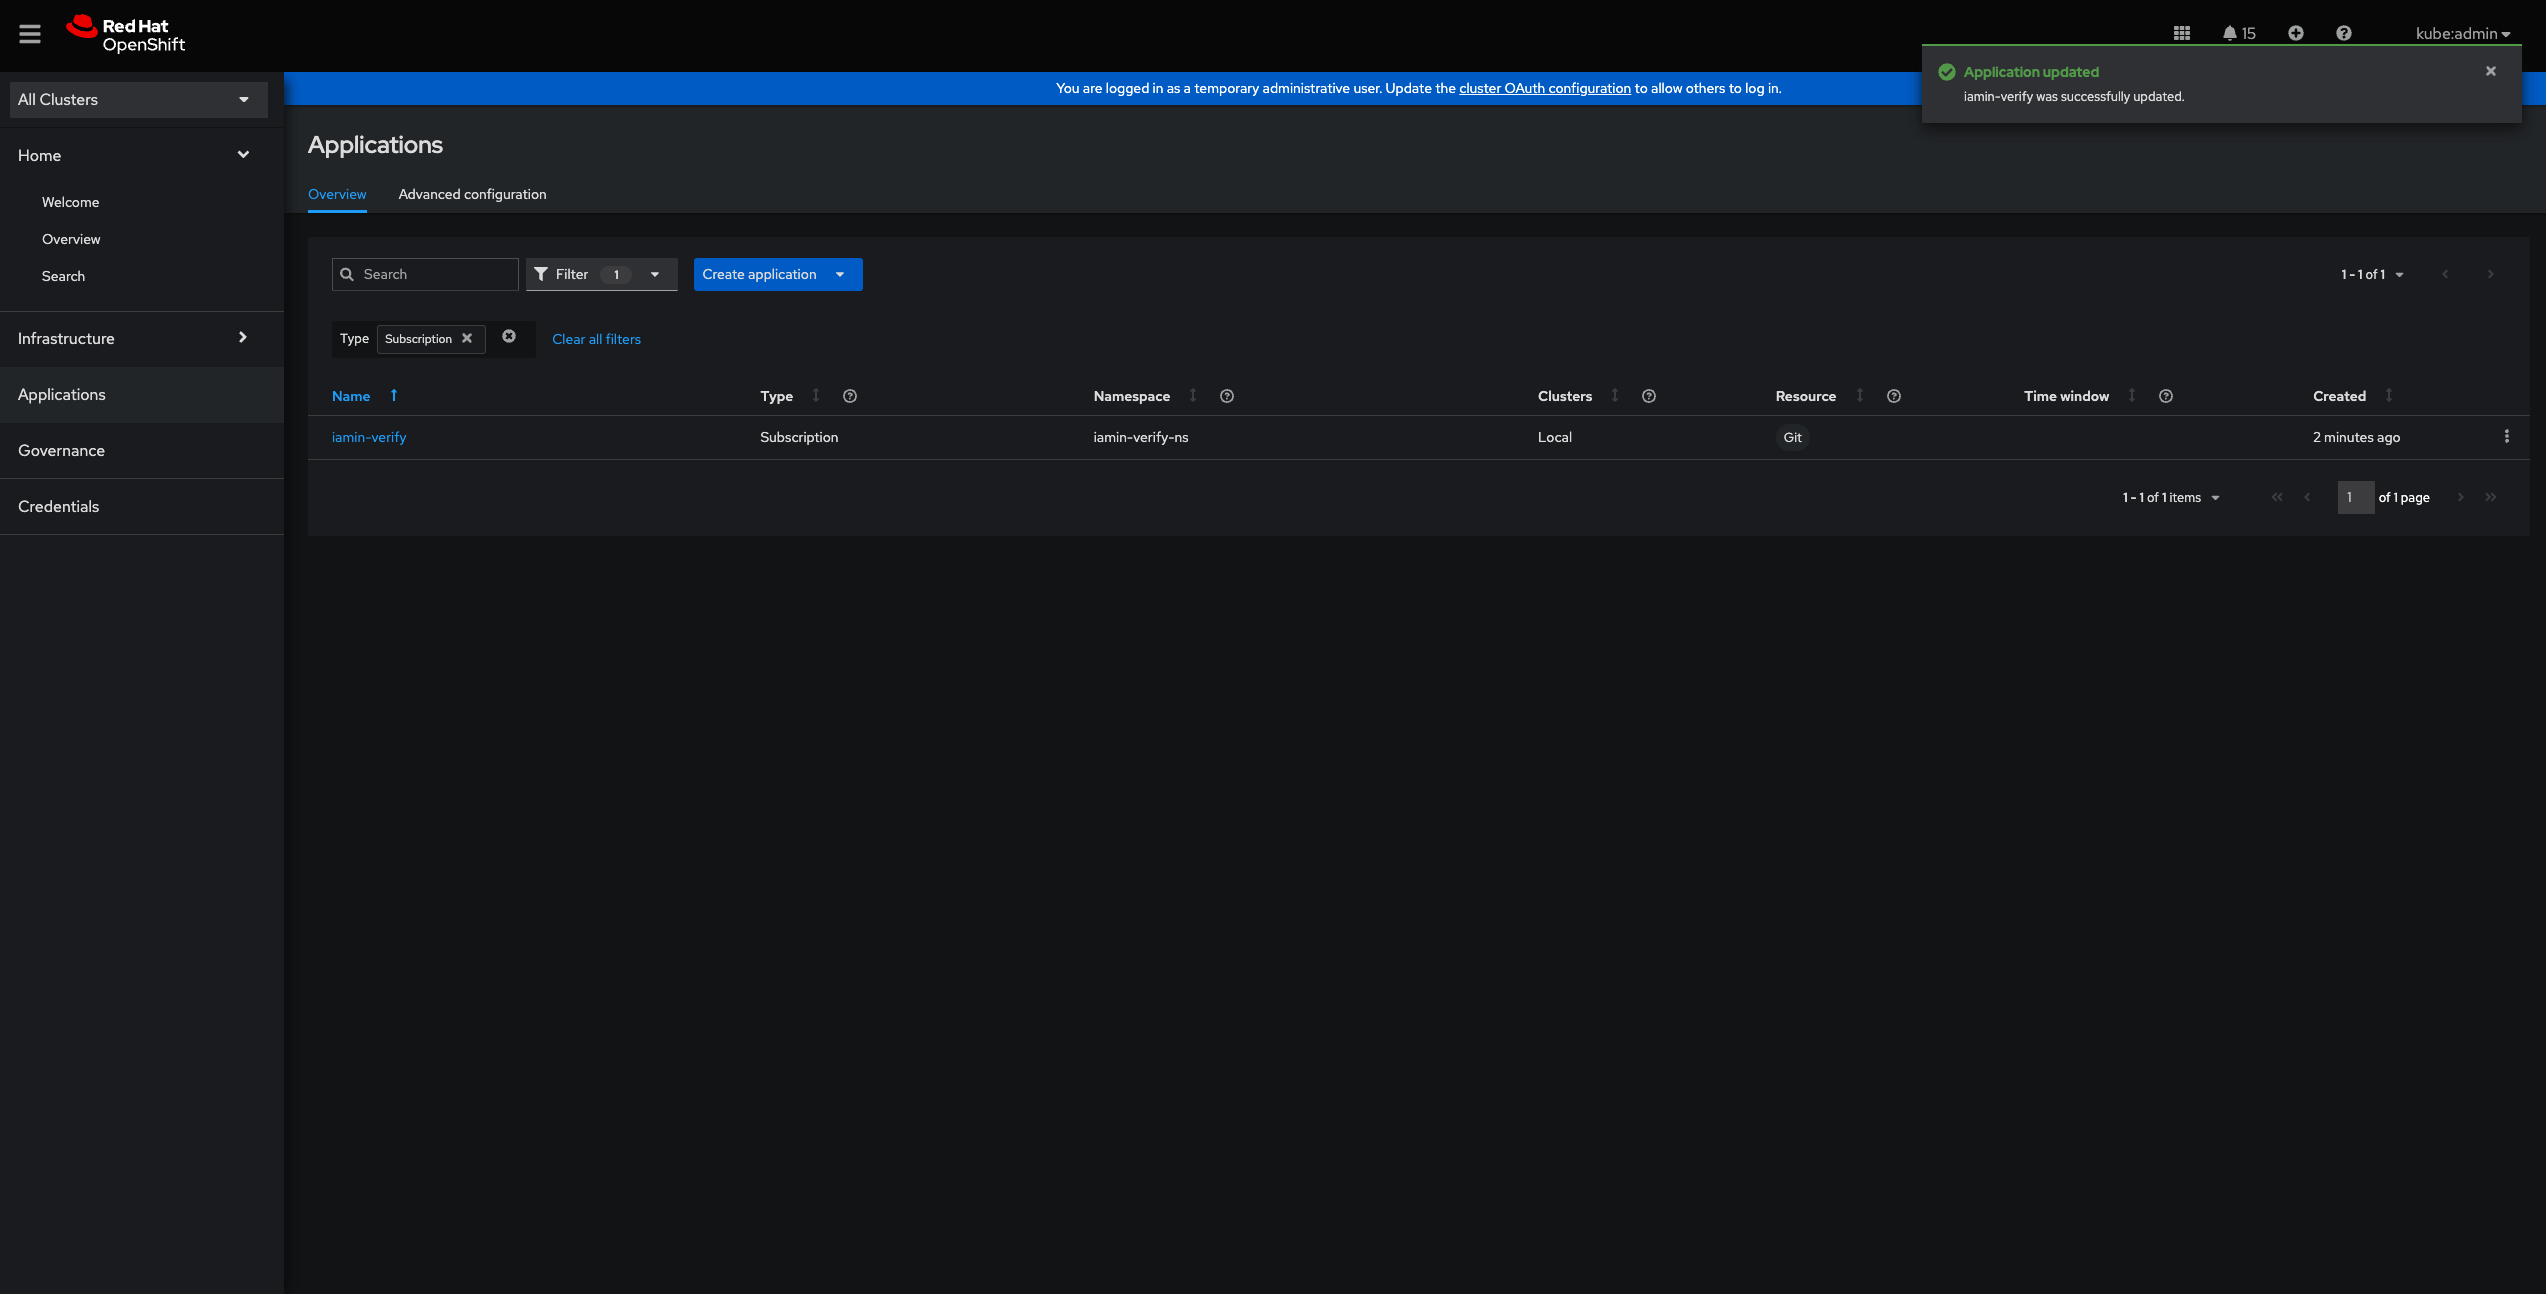Sort table by Name column
This screenshot has height=1294, width=2546.
coord(351,397)
